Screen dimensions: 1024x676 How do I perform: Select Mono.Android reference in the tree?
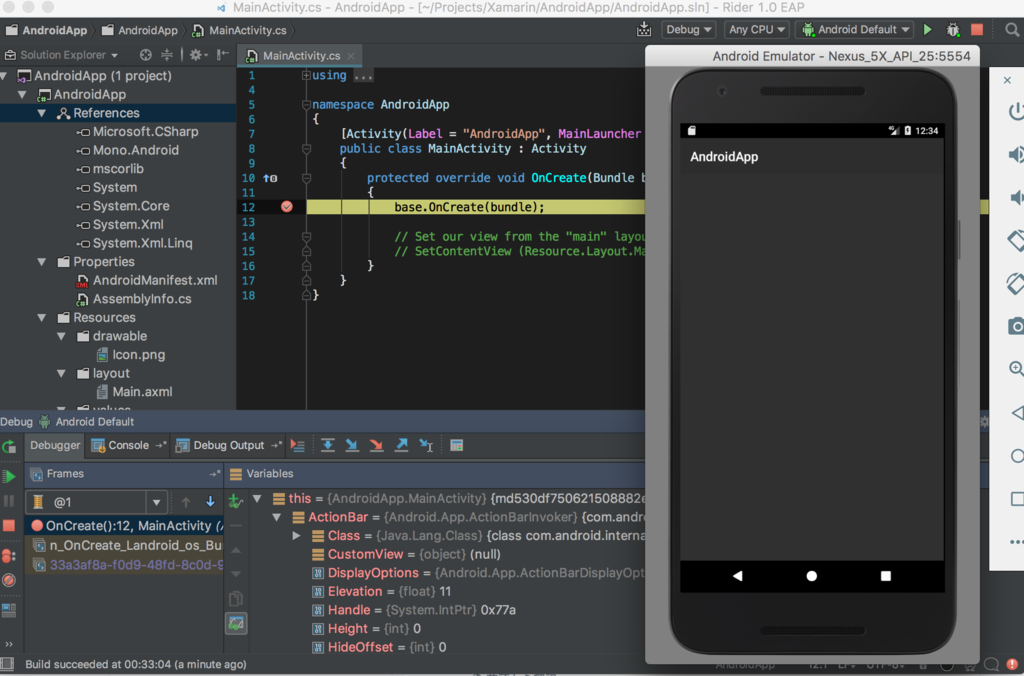pyautogui.click(x=136, y=150)
